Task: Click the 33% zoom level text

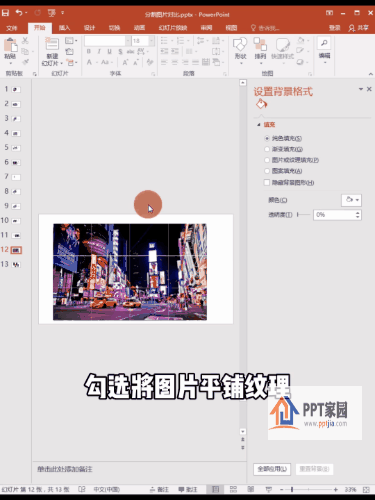Action: click(350, 489)
